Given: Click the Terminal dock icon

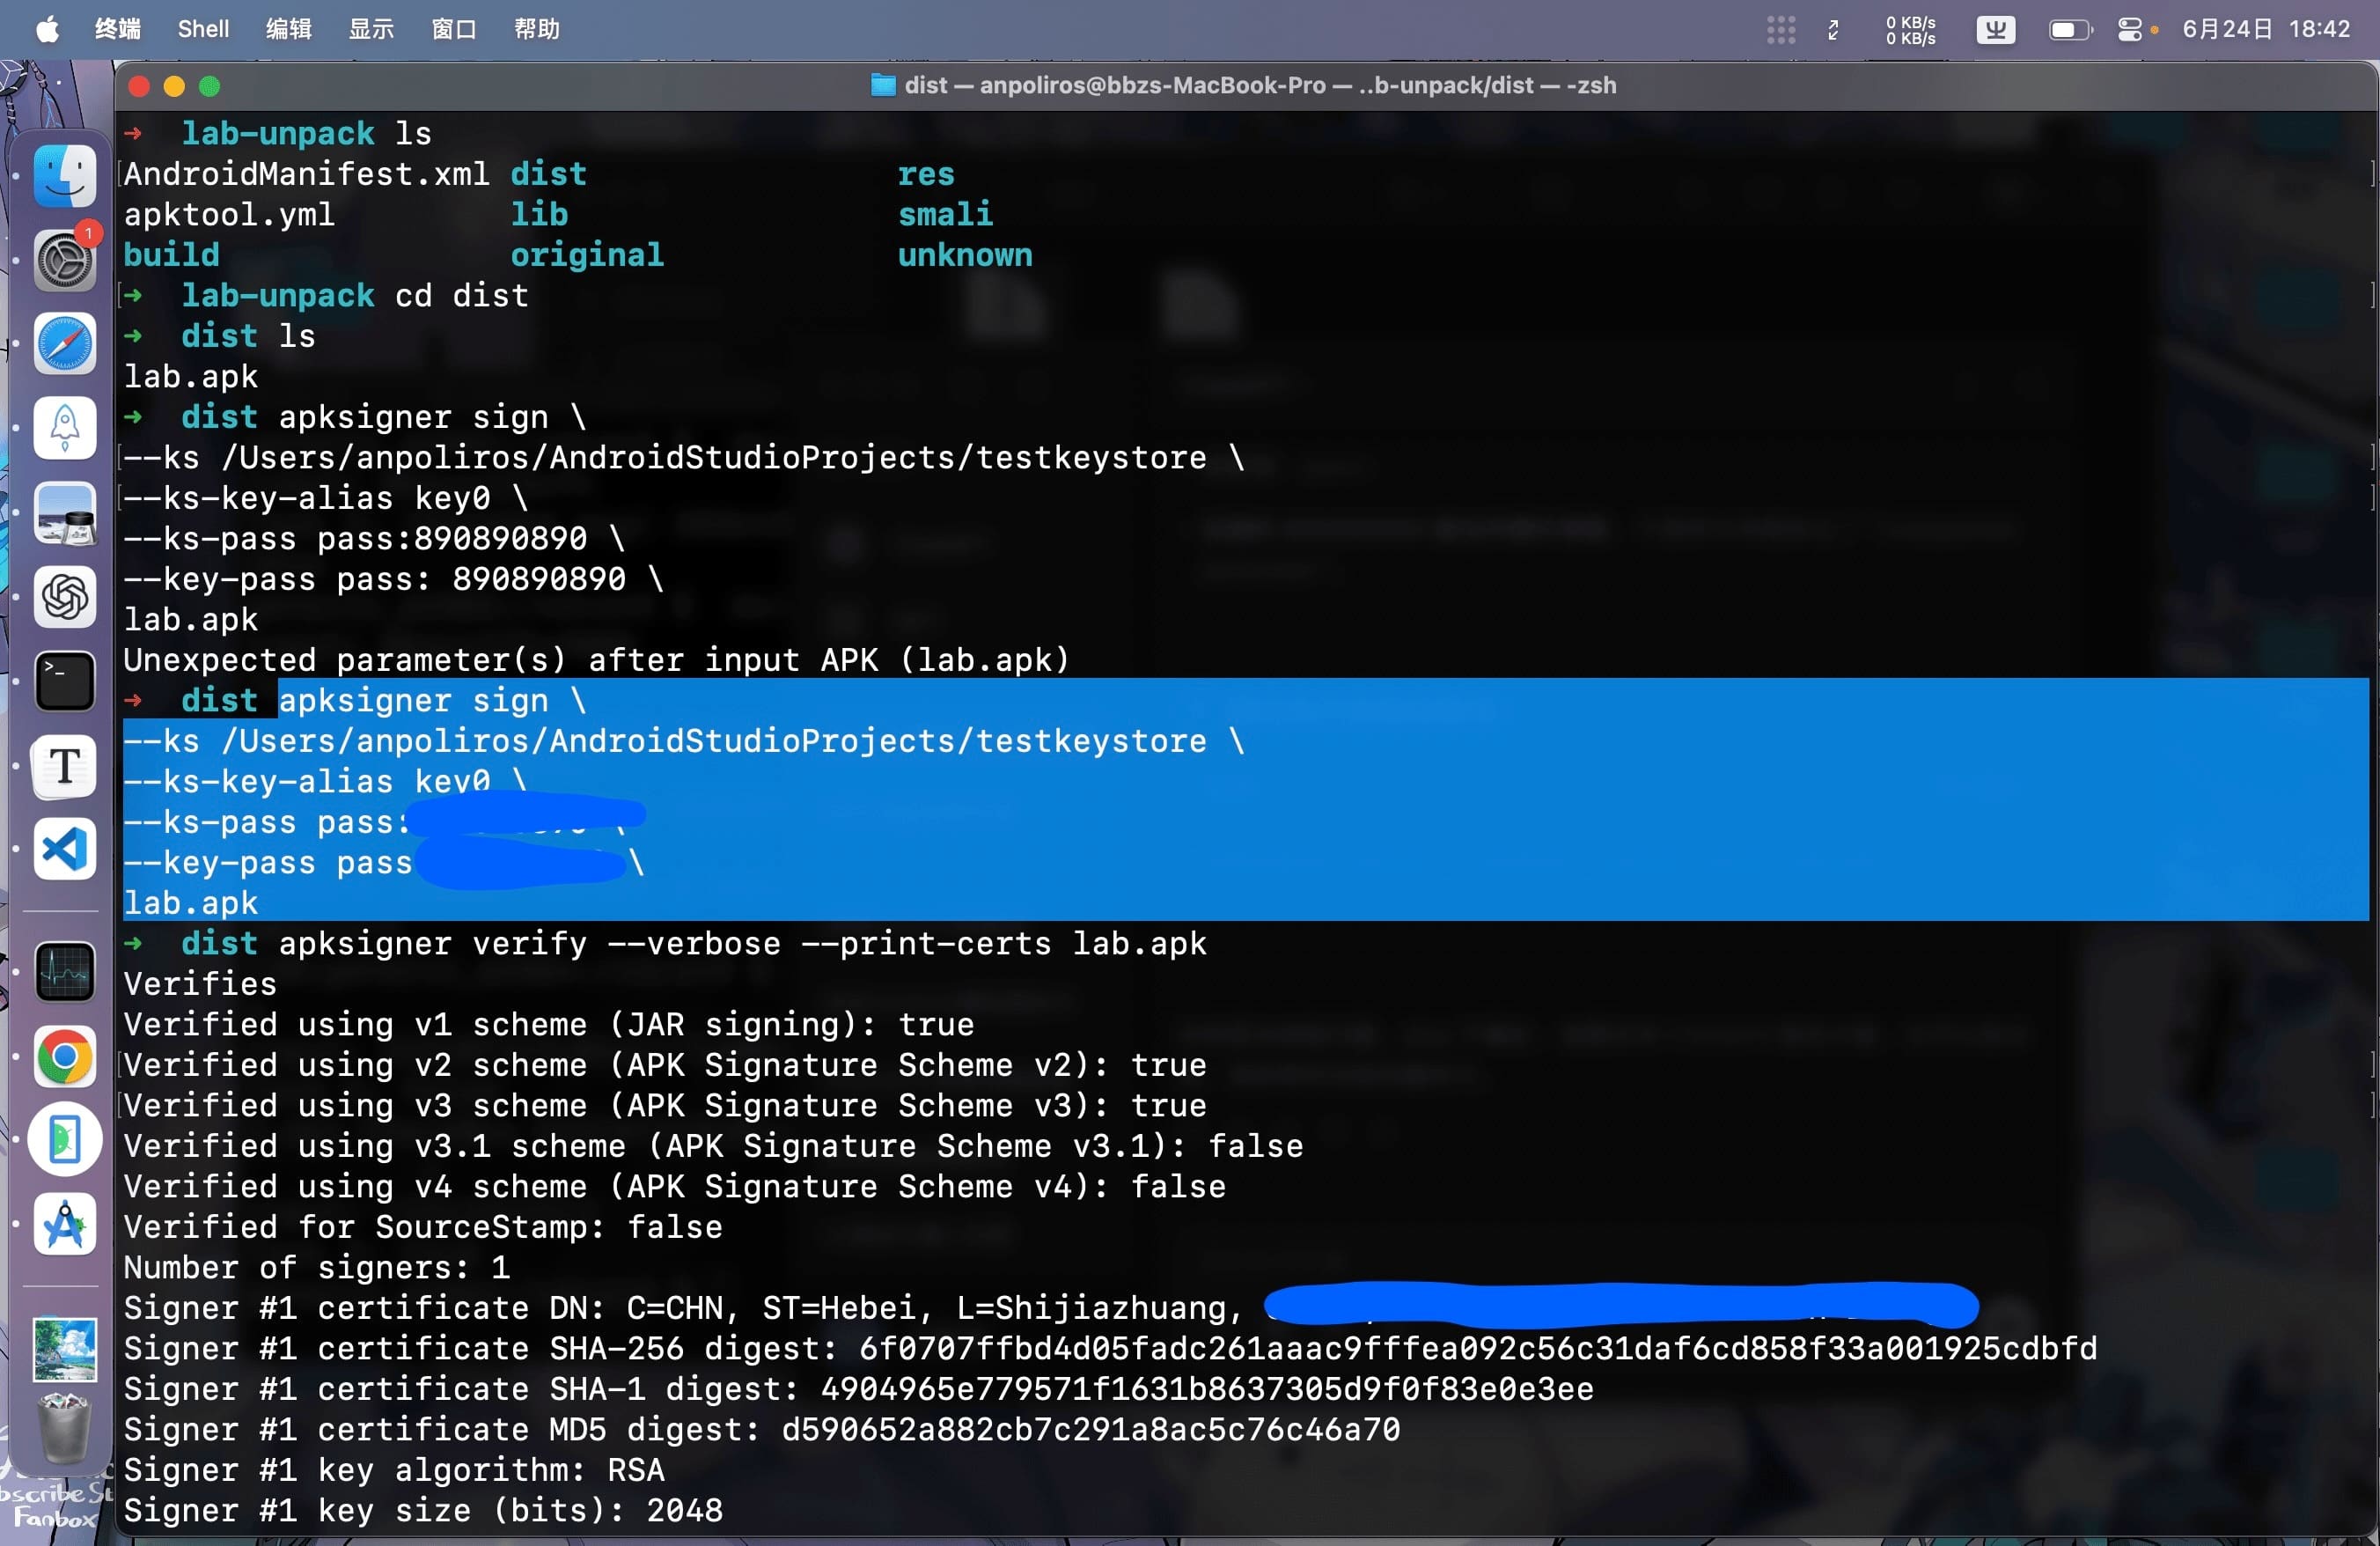Looking at the screenshot, I should click(x=65, y=682).
